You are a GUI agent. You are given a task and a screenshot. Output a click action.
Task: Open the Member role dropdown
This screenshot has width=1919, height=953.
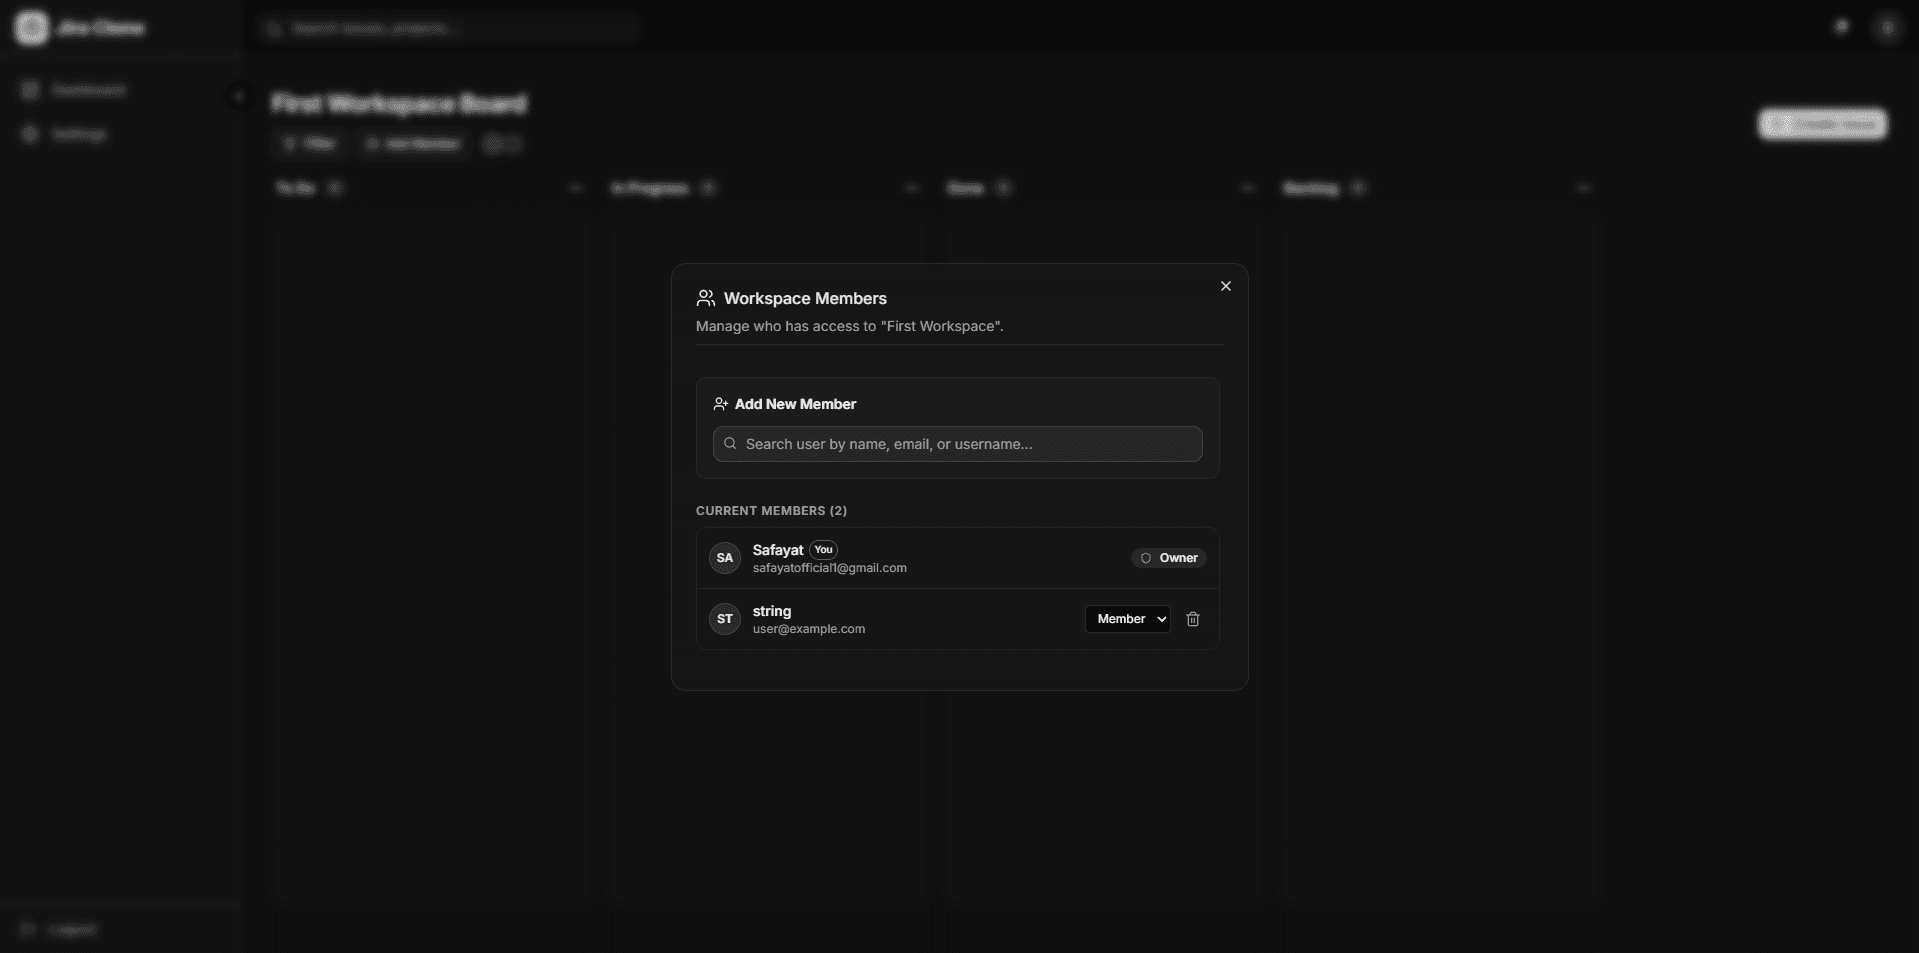1128,619
